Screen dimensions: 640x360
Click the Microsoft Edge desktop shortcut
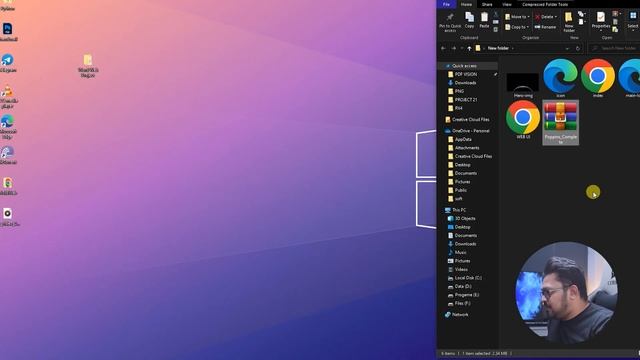pyautogui.click(x=8, y=127)
